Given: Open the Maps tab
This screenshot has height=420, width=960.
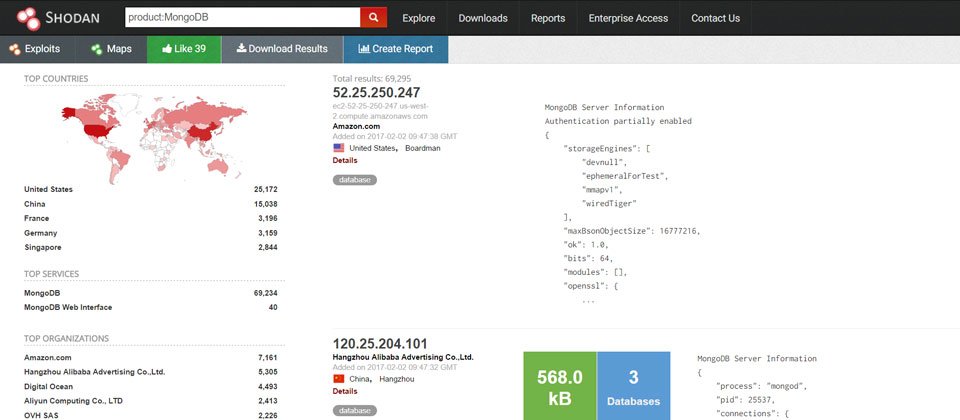Looking at the screenshot, I should (x=111, y=49).
